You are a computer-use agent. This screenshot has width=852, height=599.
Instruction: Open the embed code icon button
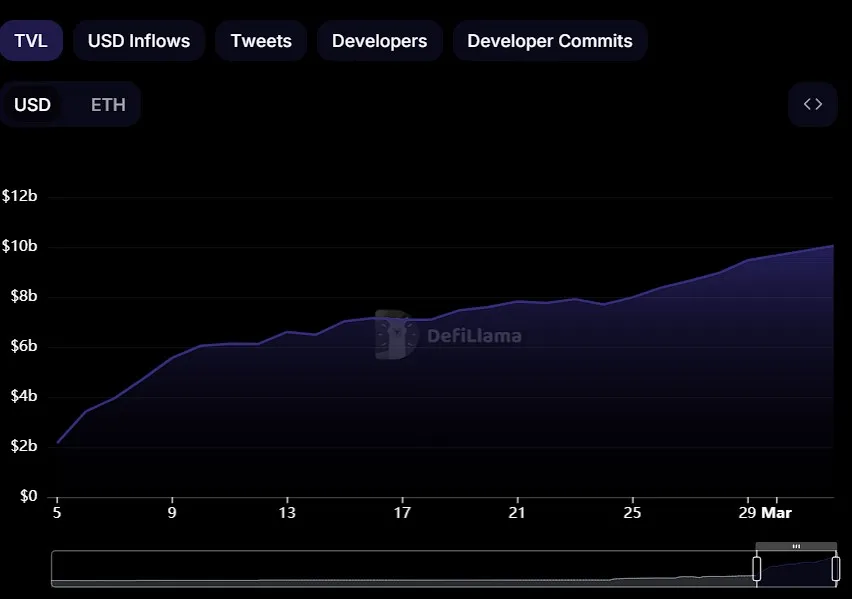click(812, 104)
